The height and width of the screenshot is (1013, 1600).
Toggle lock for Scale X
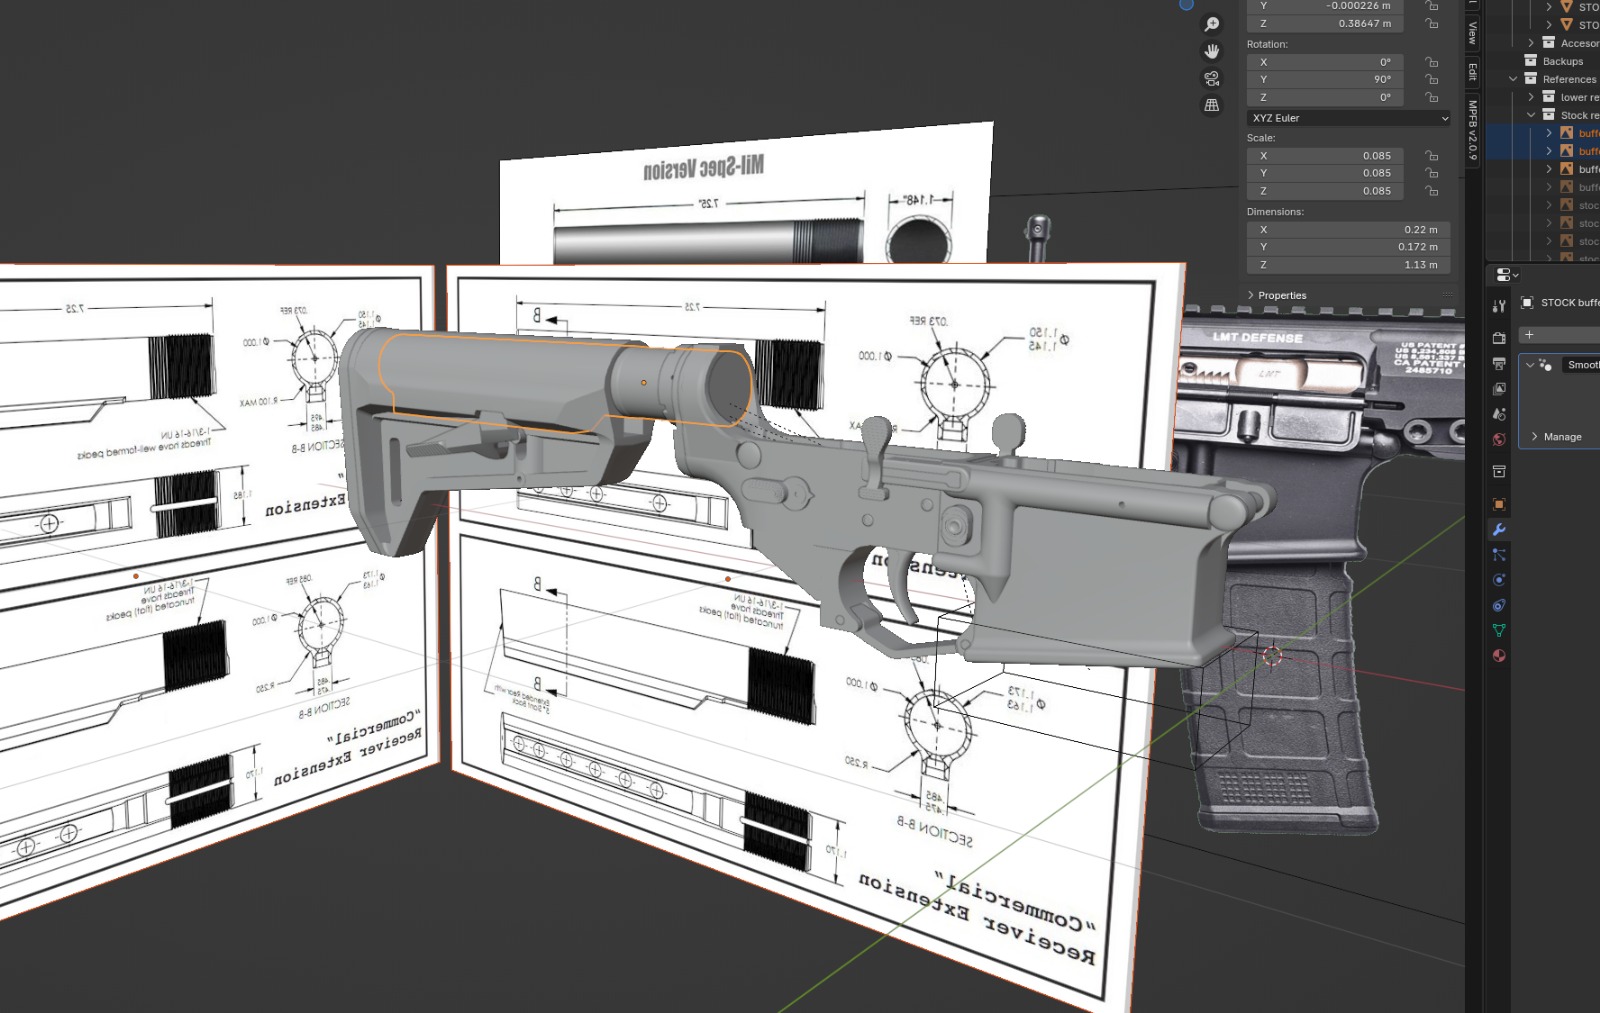point(1432,156)
